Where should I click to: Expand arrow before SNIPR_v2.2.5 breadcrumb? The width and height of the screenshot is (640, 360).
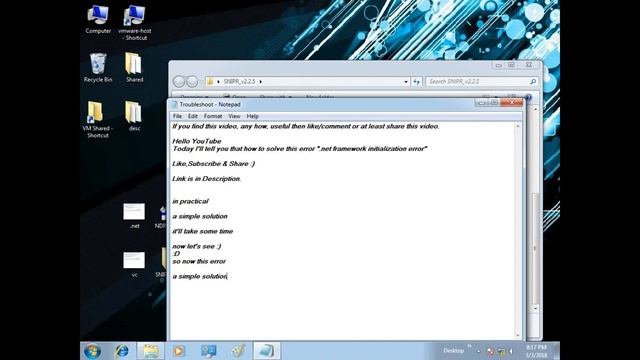coord(218,82)
